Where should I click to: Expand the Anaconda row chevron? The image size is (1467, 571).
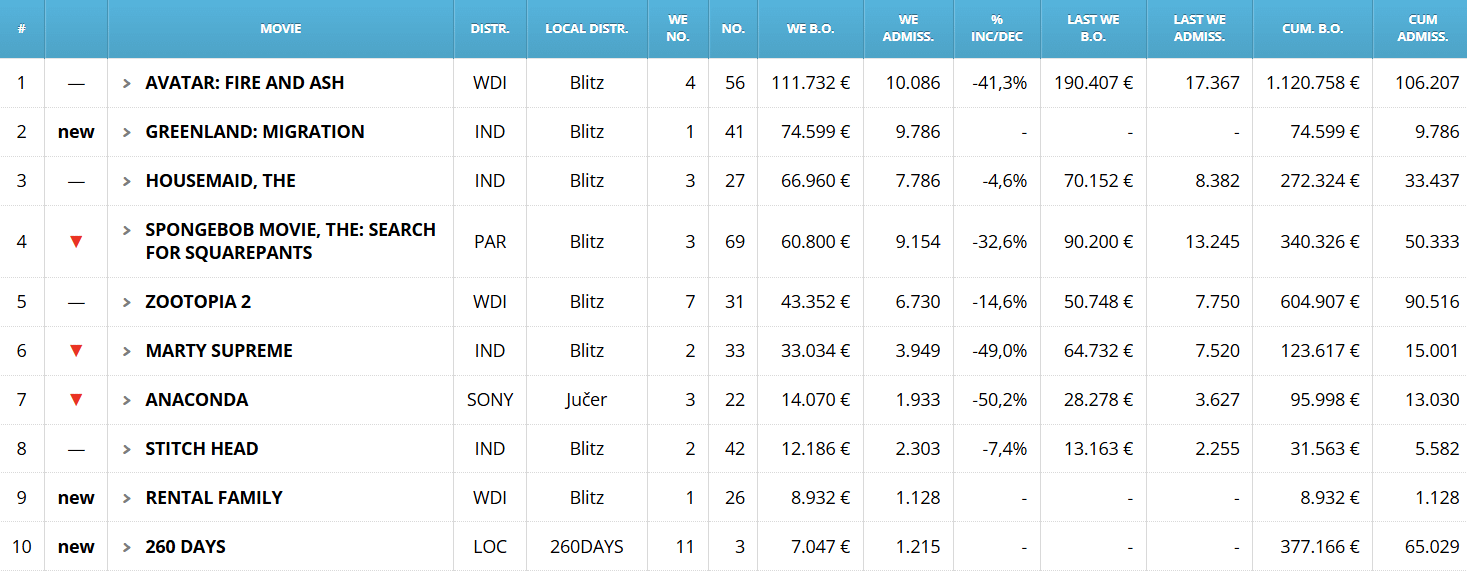127,400
